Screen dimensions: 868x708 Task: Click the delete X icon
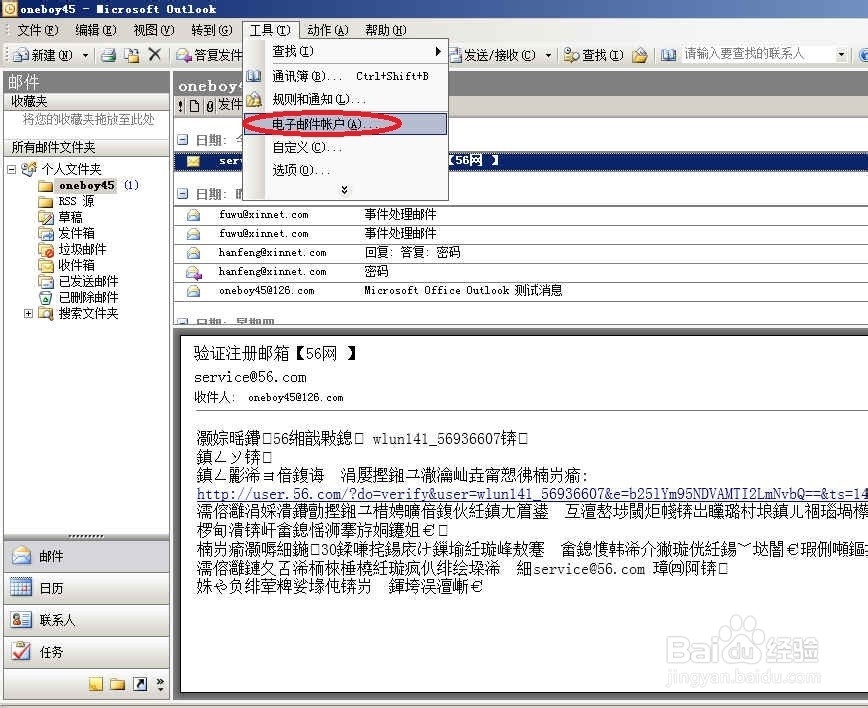(155, 54)
